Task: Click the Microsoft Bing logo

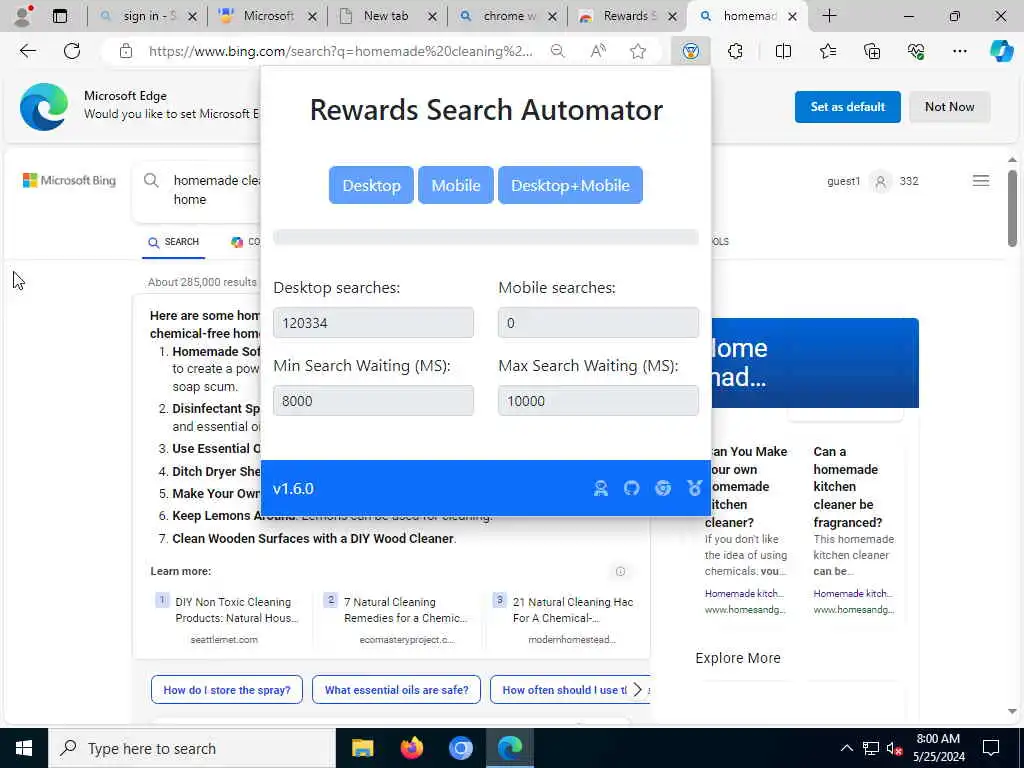Action: [69, 180]
